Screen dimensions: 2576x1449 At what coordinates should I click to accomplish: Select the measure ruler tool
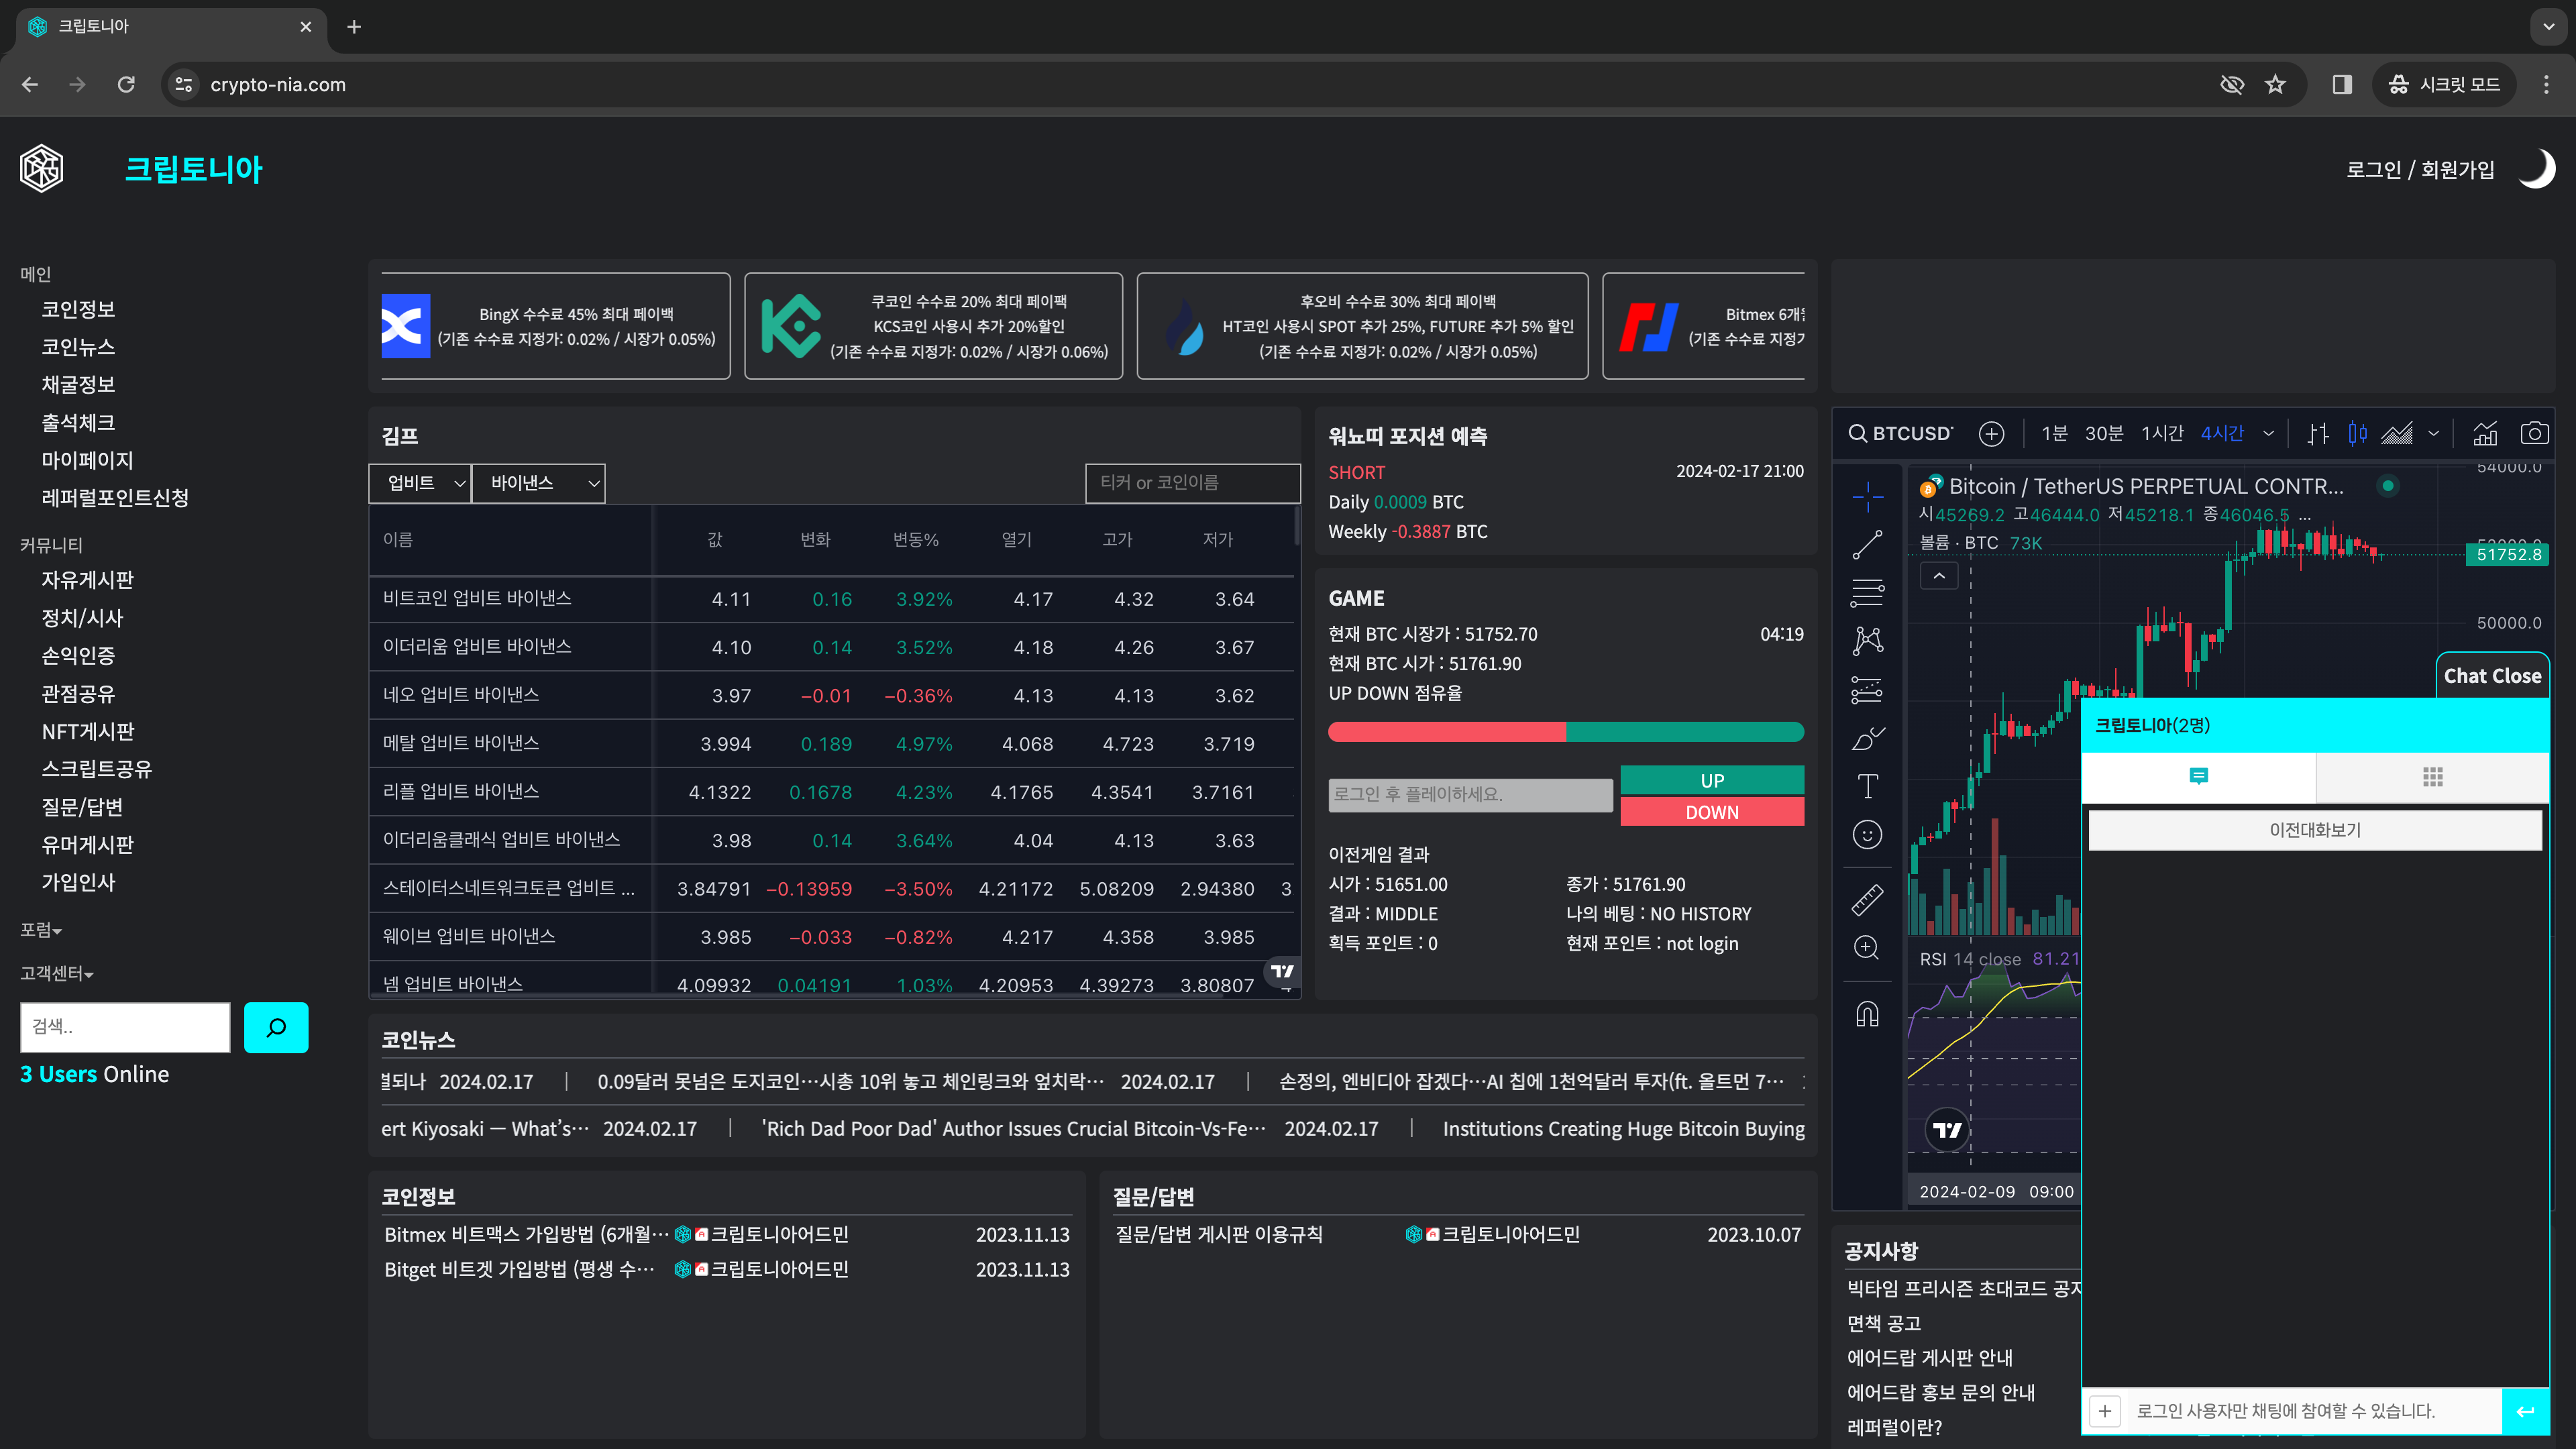pos(1867,899)
